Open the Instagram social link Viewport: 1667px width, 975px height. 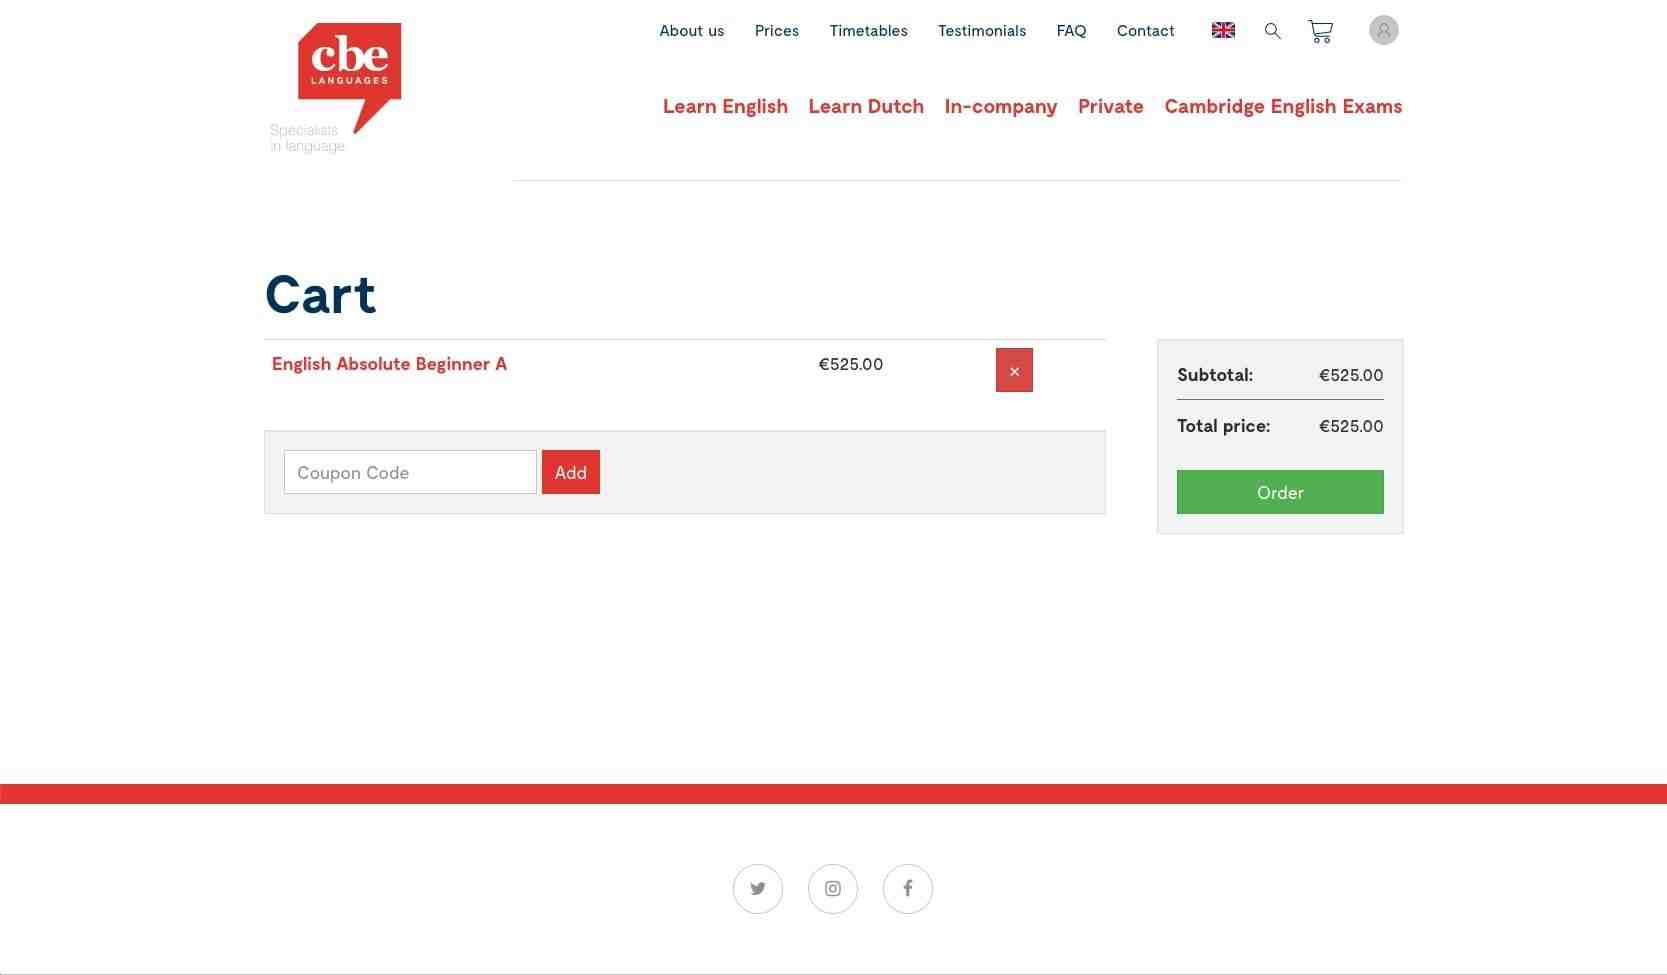[832, 888]
